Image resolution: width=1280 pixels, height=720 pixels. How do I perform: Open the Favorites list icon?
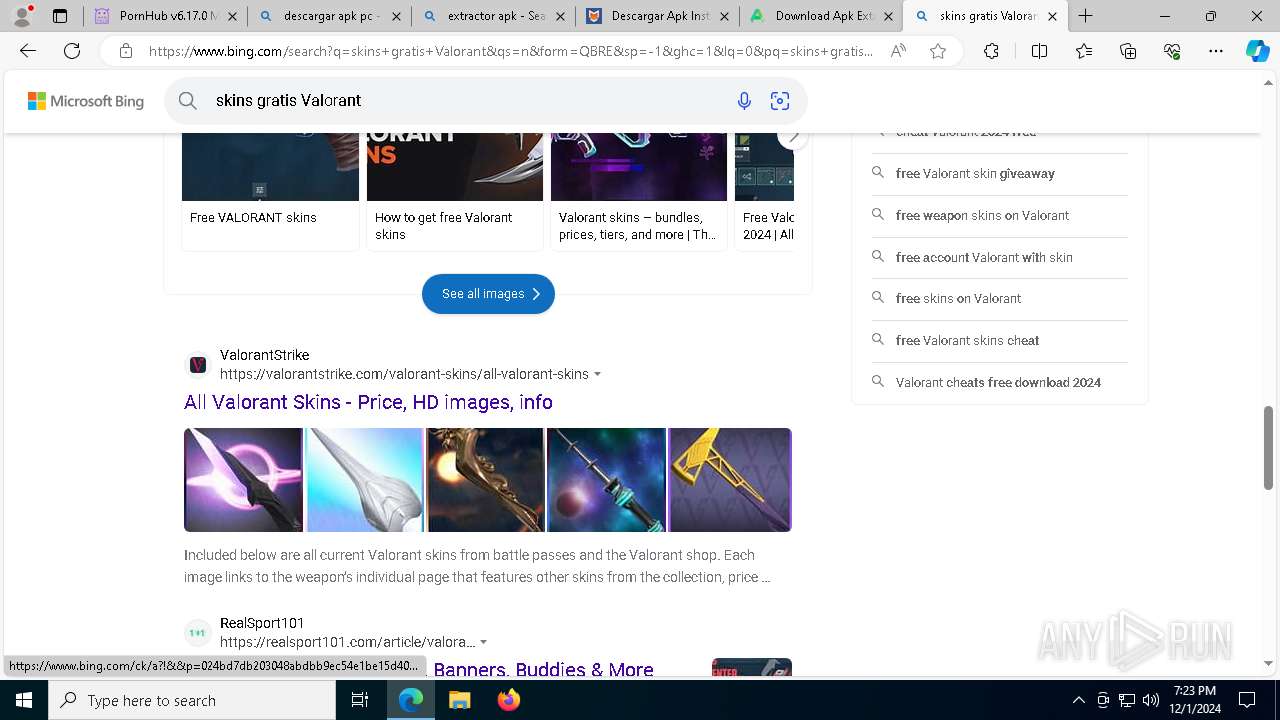1084,51
